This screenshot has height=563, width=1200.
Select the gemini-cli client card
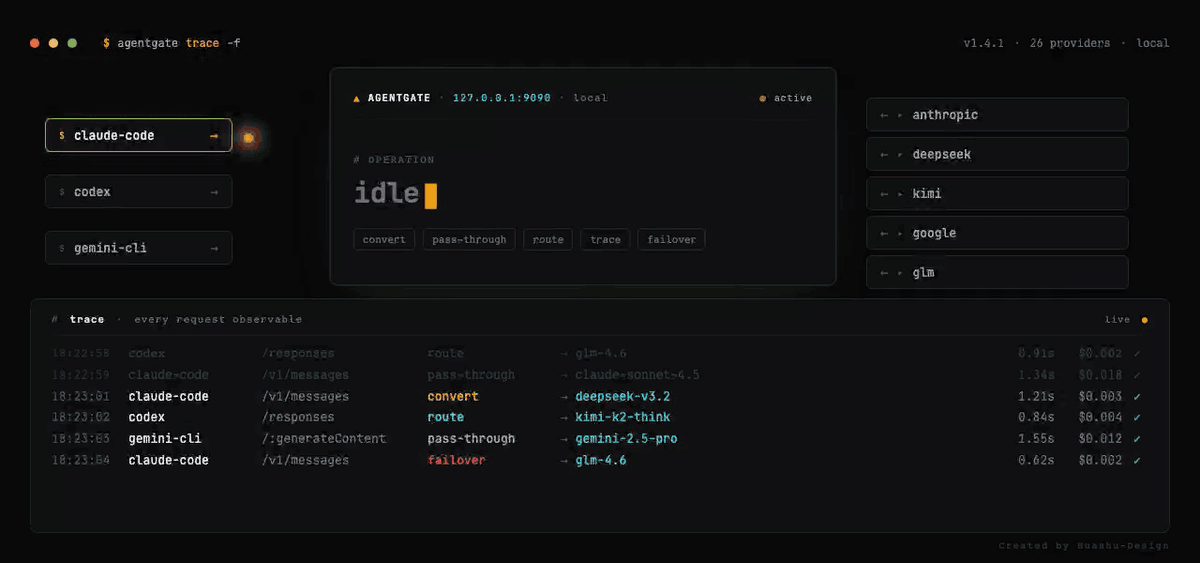coord(138,248)
